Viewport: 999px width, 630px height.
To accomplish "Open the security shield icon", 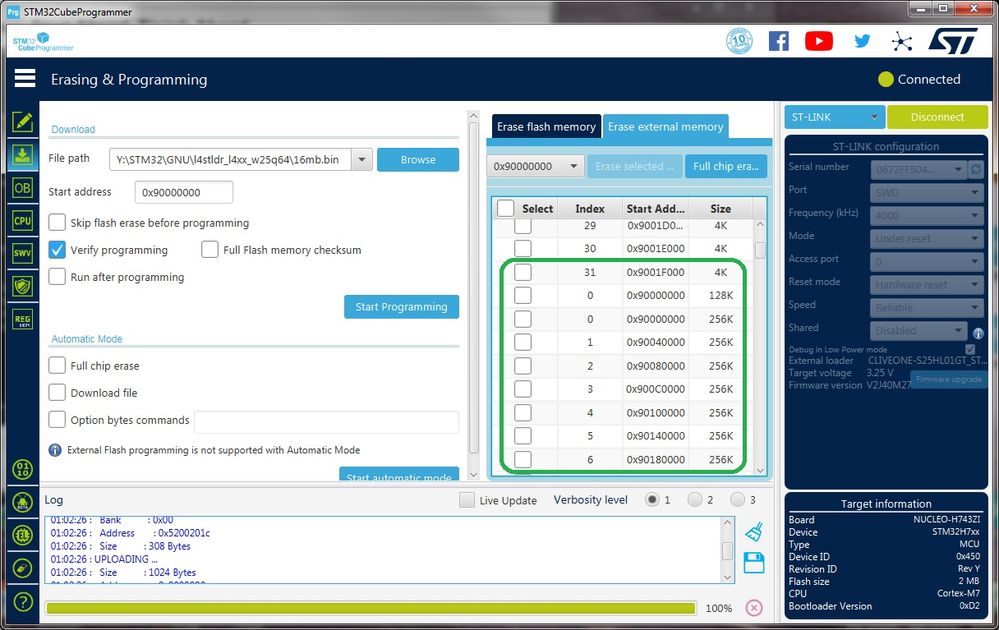I will point(22,286).
